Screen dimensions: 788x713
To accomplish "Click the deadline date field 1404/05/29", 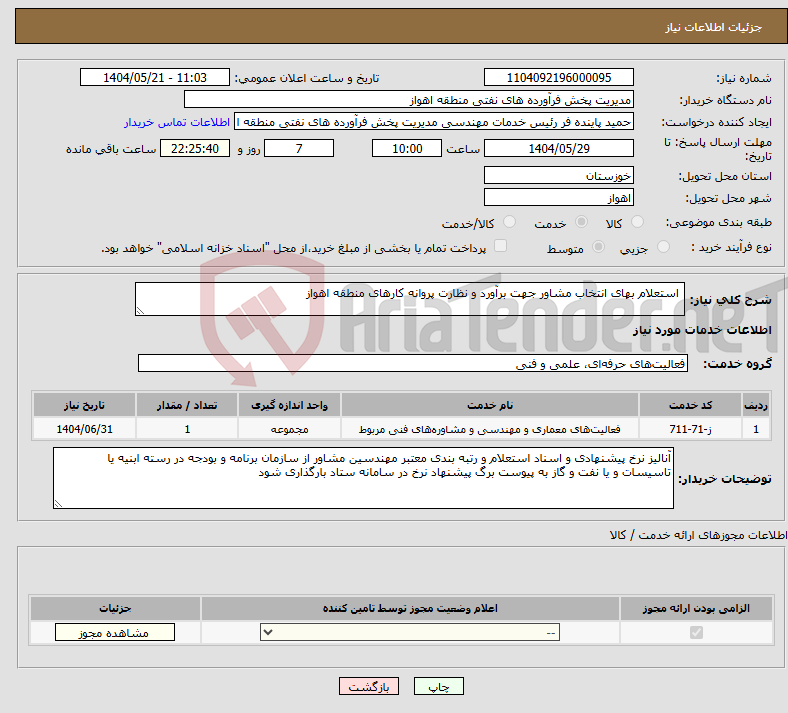I will pos(558,148).
